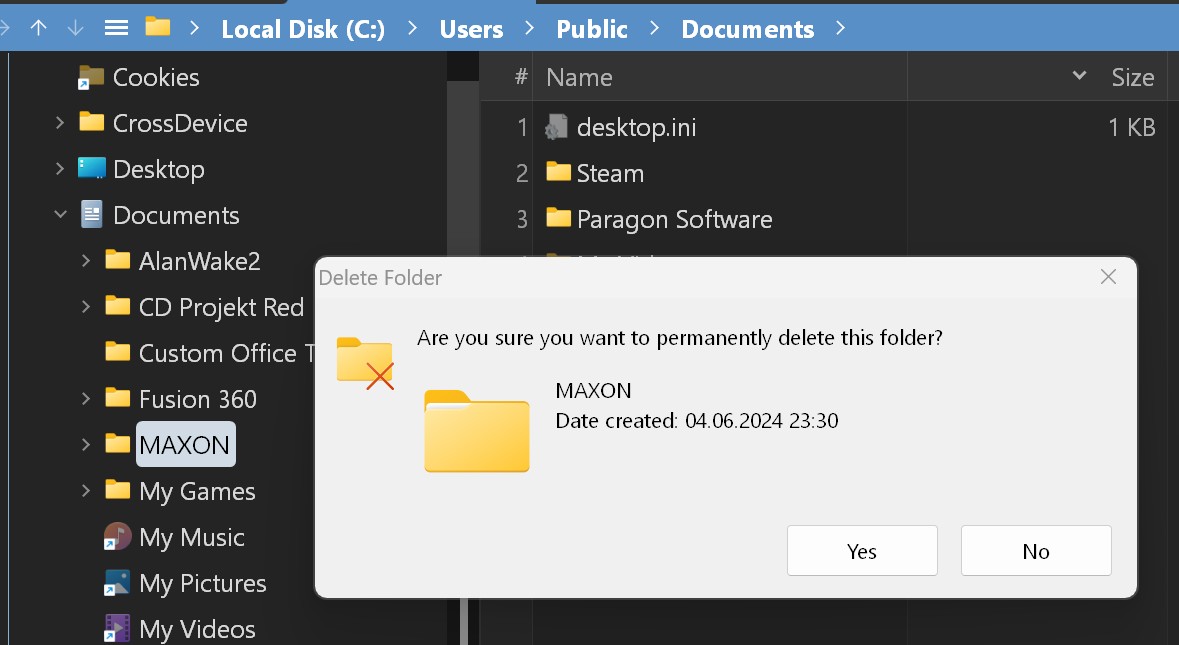The width and height of the screenshot is (1179, 645).
Task: Expand the My Games folder
Action: (85, 491)
